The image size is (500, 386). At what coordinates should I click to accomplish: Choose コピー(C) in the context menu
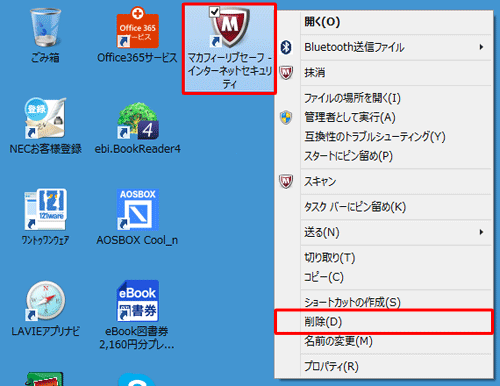click(383, 277)
